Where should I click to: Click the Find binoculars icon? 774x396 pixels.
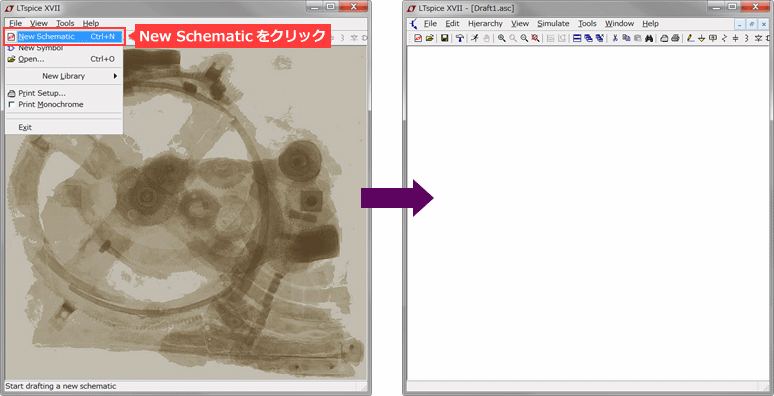pos(649,38)
